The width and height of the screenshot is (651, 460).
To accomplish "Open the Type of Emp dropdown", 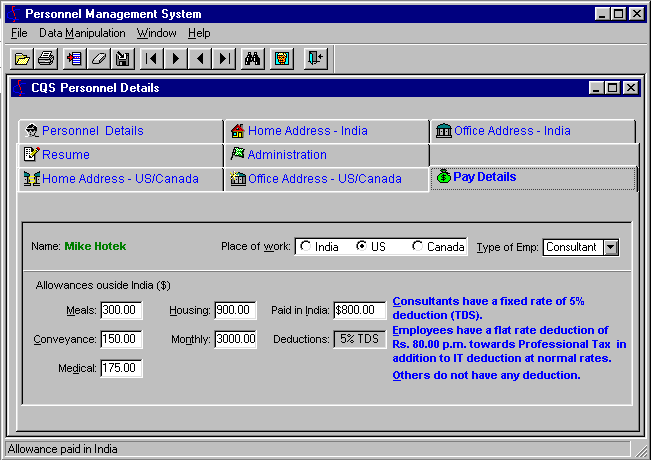I will pyautogui.click(x=611, y=247).
